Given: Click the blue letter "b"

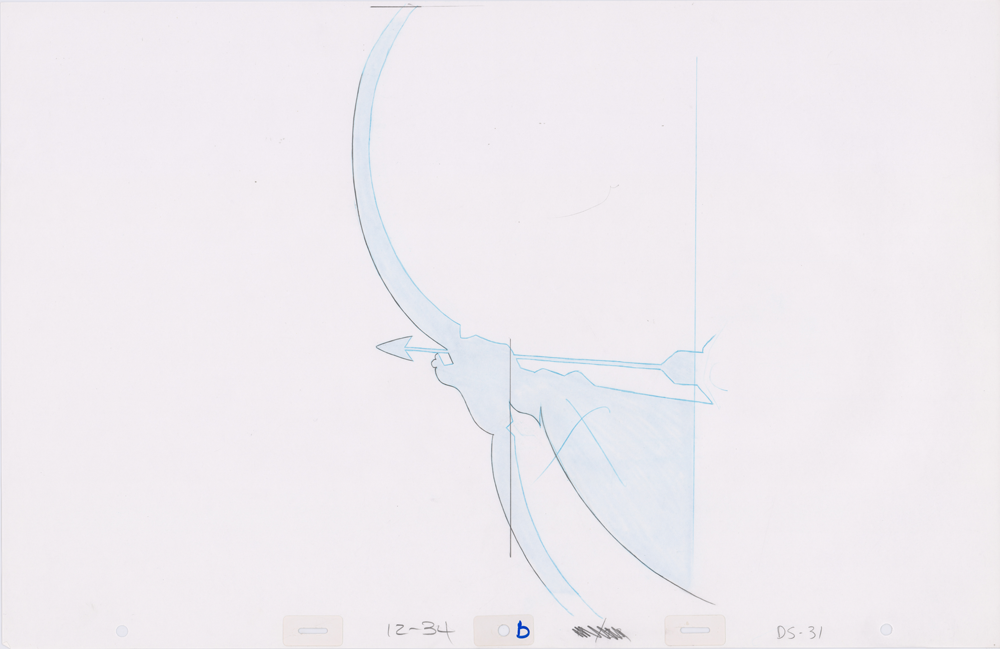Looking at the screenshot, I should pos(523,630).
